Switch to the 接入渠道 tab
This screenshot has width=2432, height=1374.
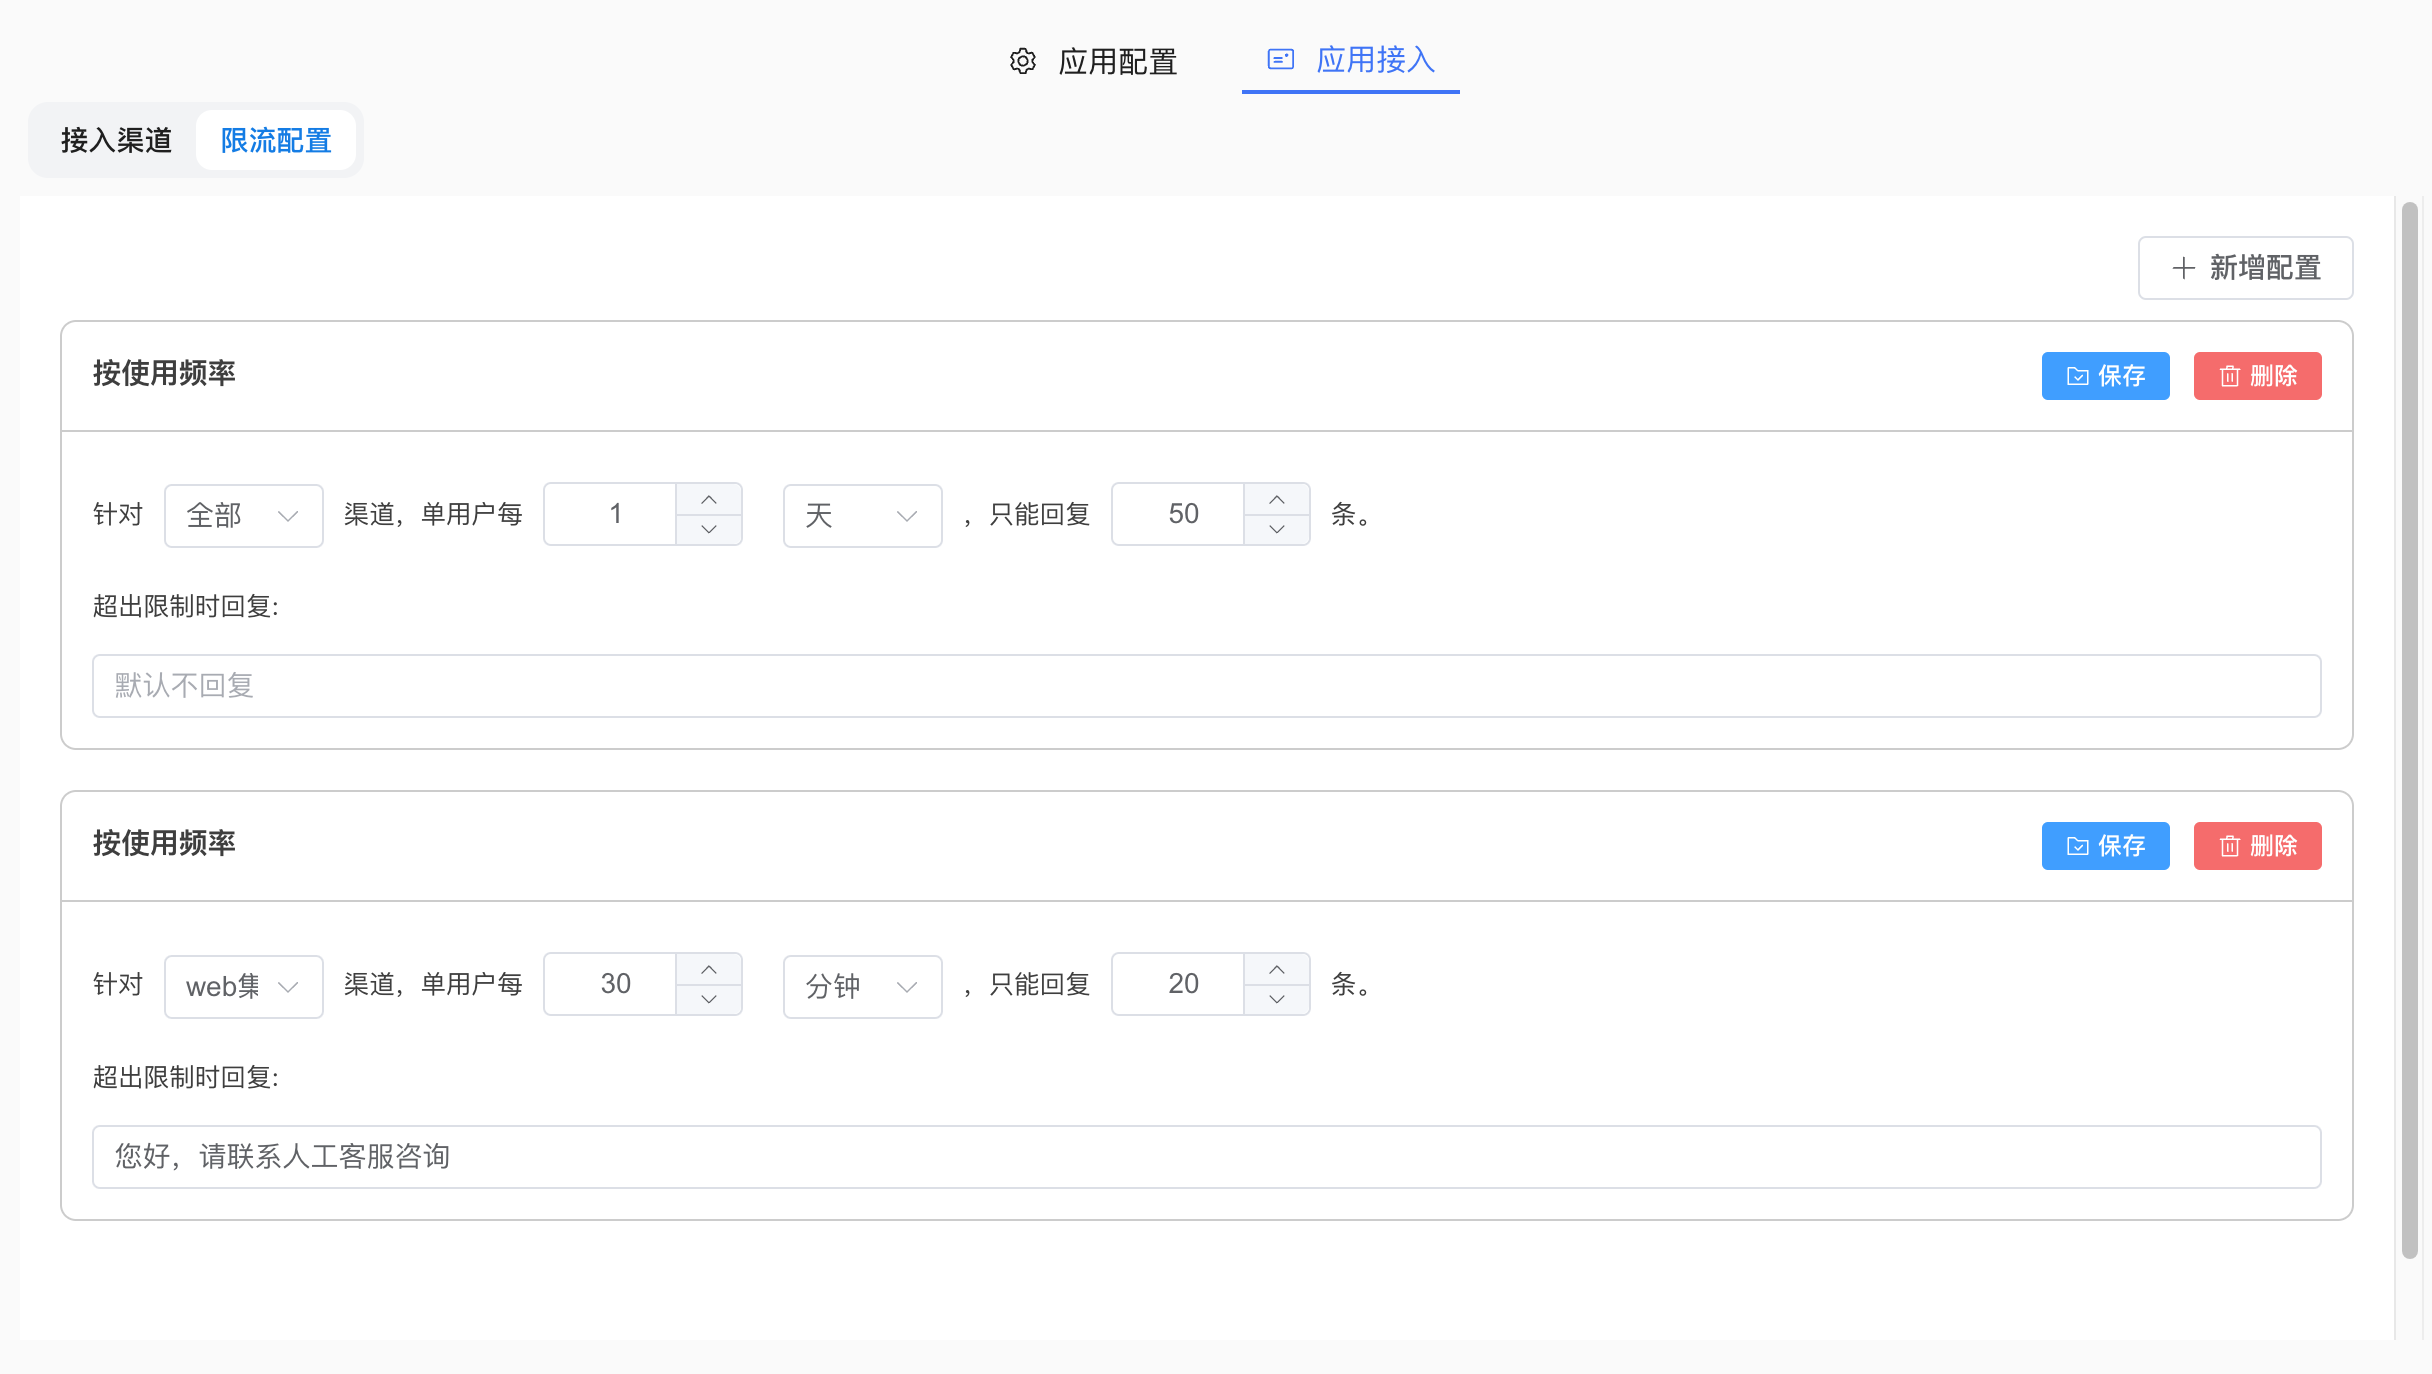point(116,140)
